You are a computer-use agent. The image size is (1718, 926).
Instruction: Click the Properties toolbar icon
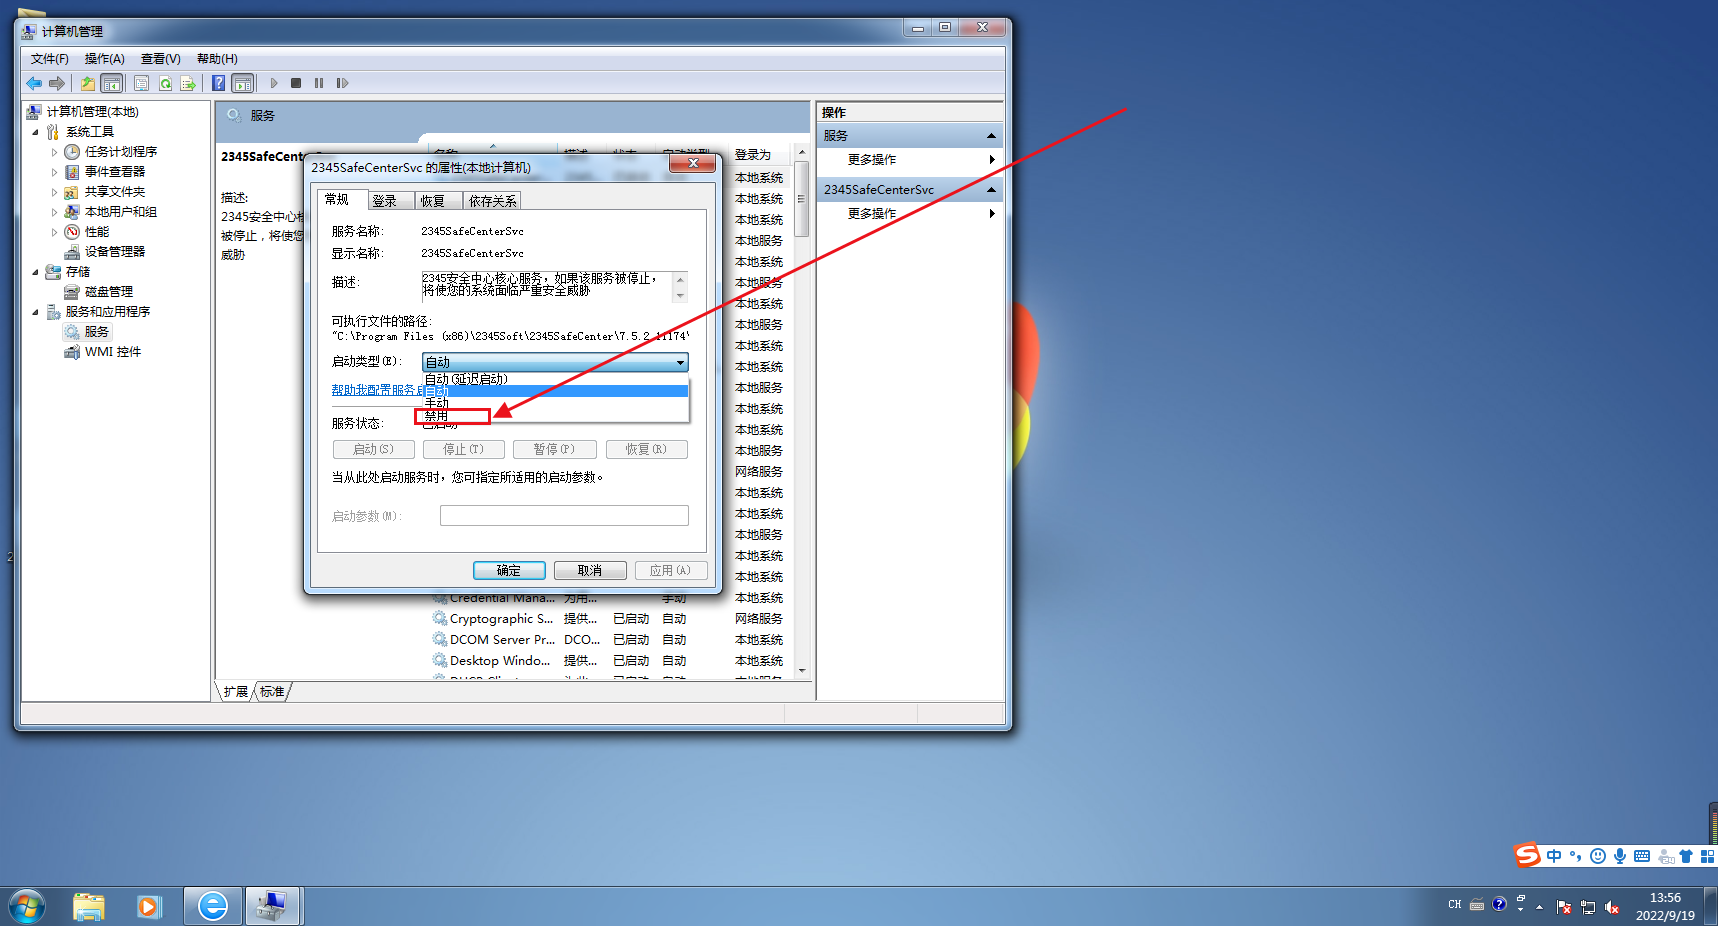click(x=141, y=83)
